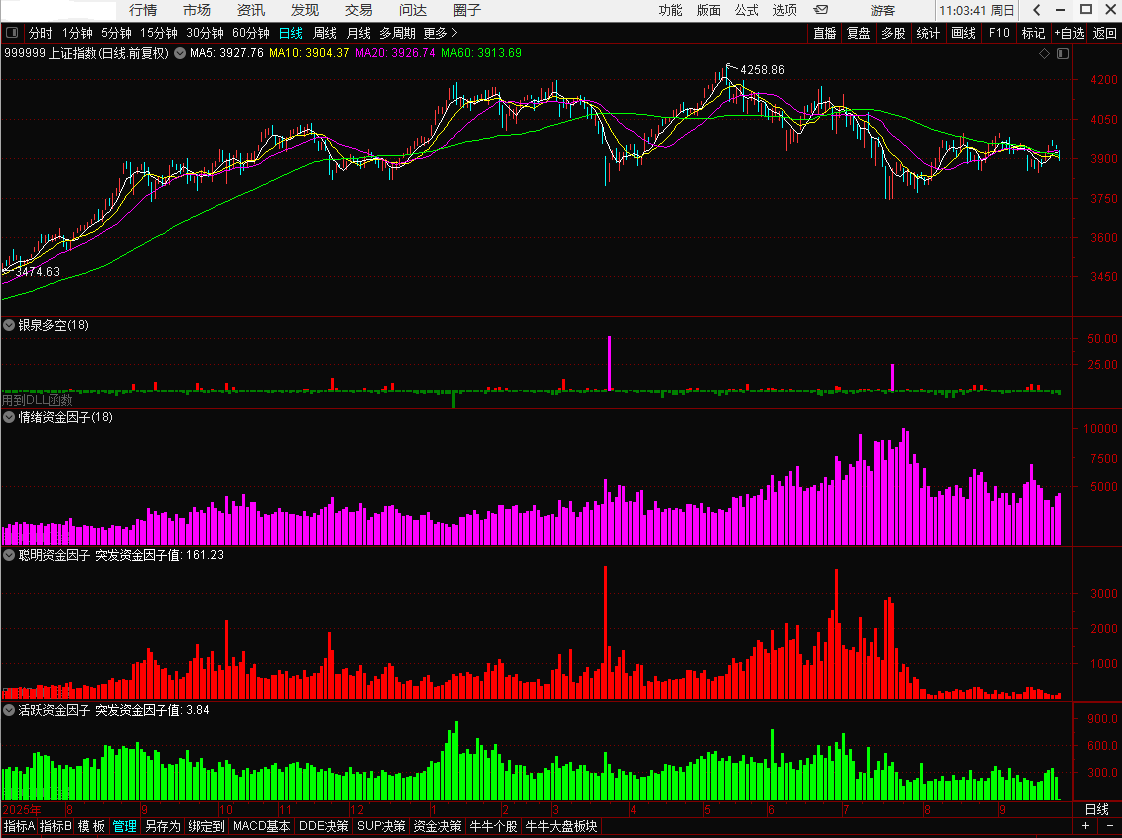
Task: Click the diamond icon above the price axis
Action: pos(1045,54)
